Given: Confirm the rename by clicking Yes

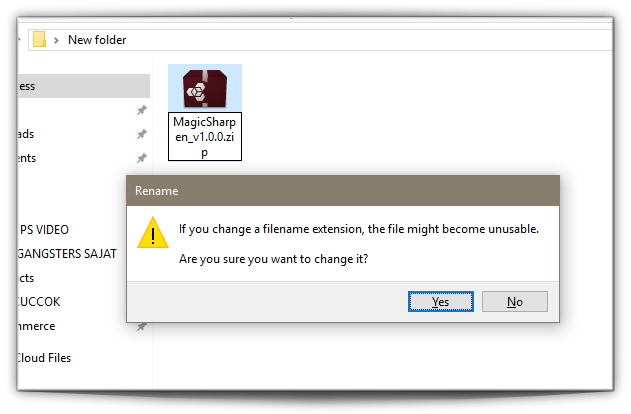Looking at the screenshot, I should point(441,301).
